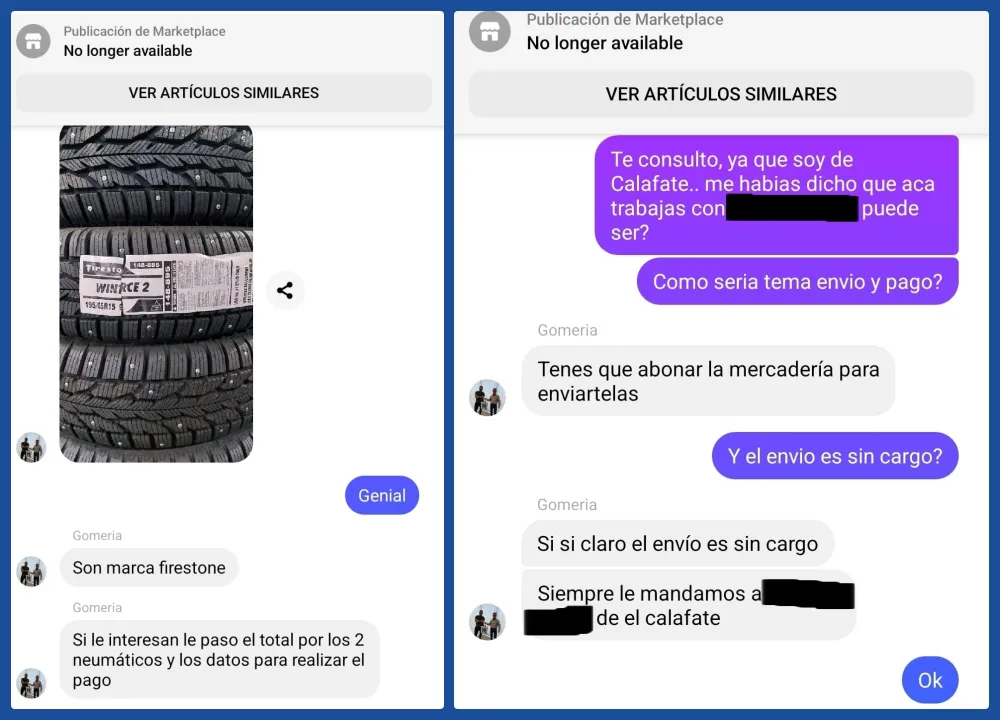Select the 'Ok' message bubble
Screen dimensions: 1000x720
pos(930,680)
